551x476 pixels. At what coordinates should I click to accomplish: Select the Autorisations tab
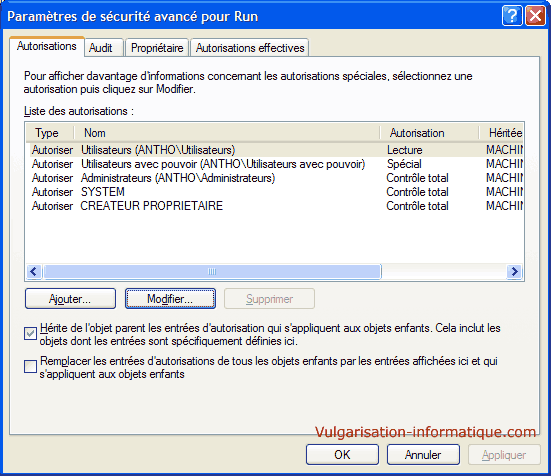(47, 46)
